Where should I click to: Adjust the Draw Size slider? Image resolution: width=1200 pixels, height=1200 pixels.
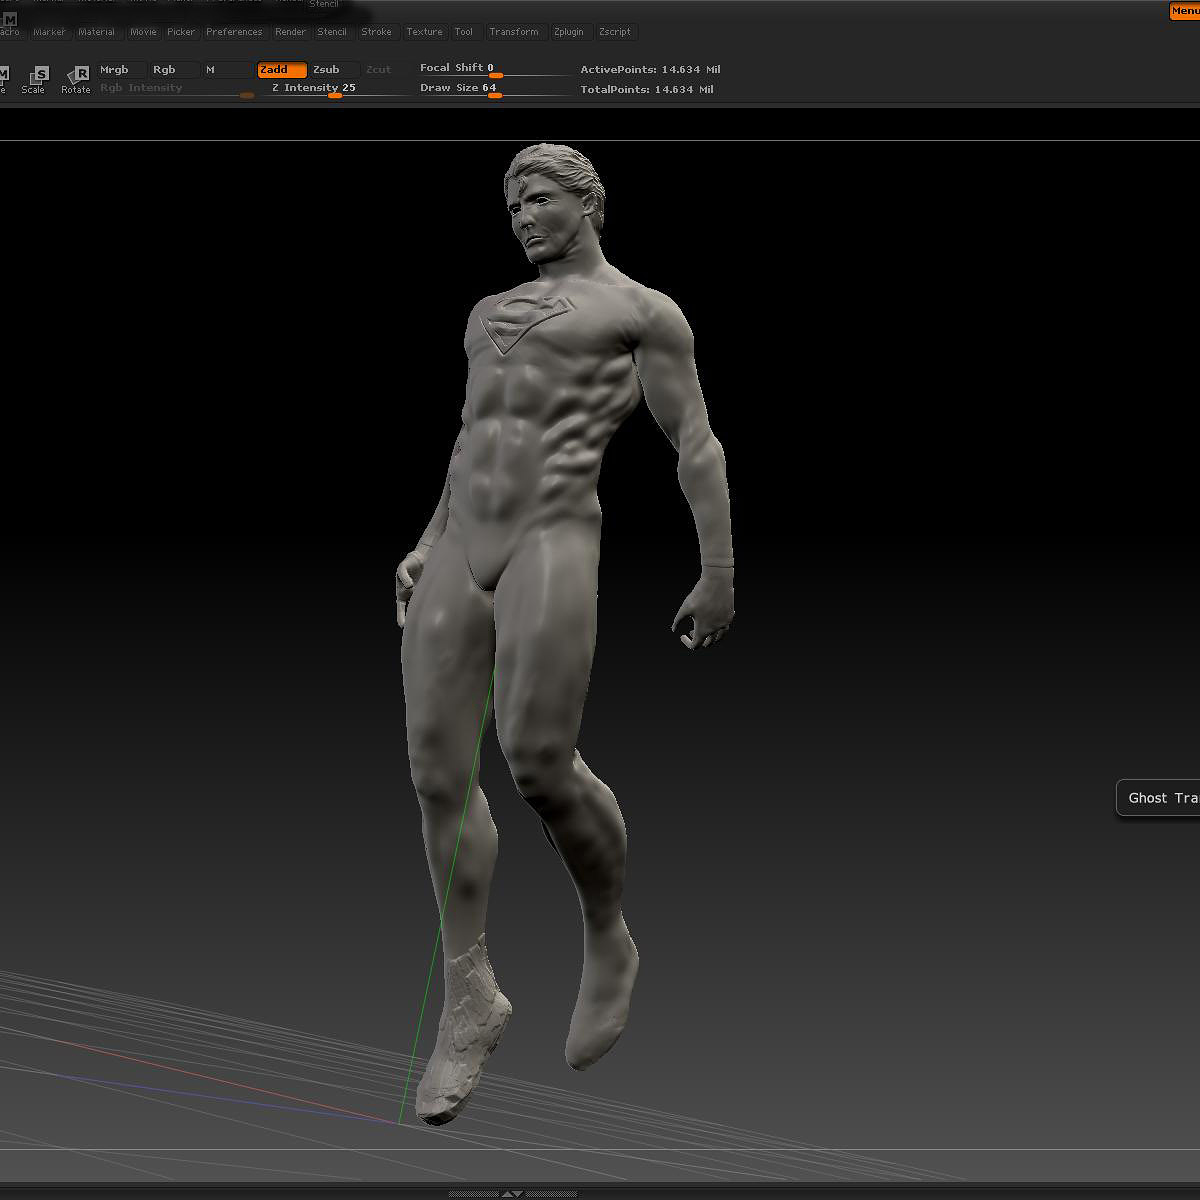494,88
